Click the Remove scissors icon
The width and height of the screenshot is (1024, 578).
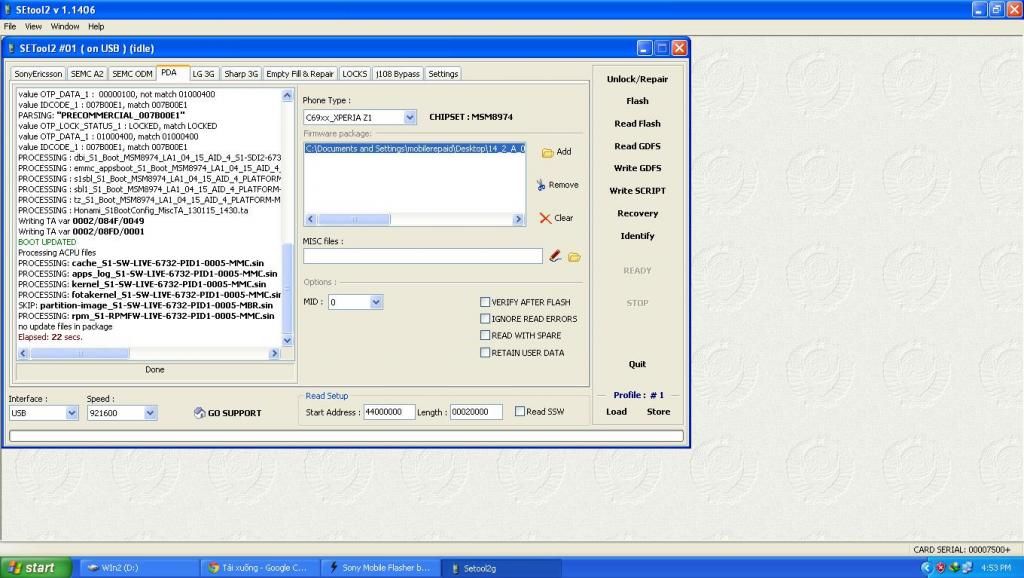541,185
